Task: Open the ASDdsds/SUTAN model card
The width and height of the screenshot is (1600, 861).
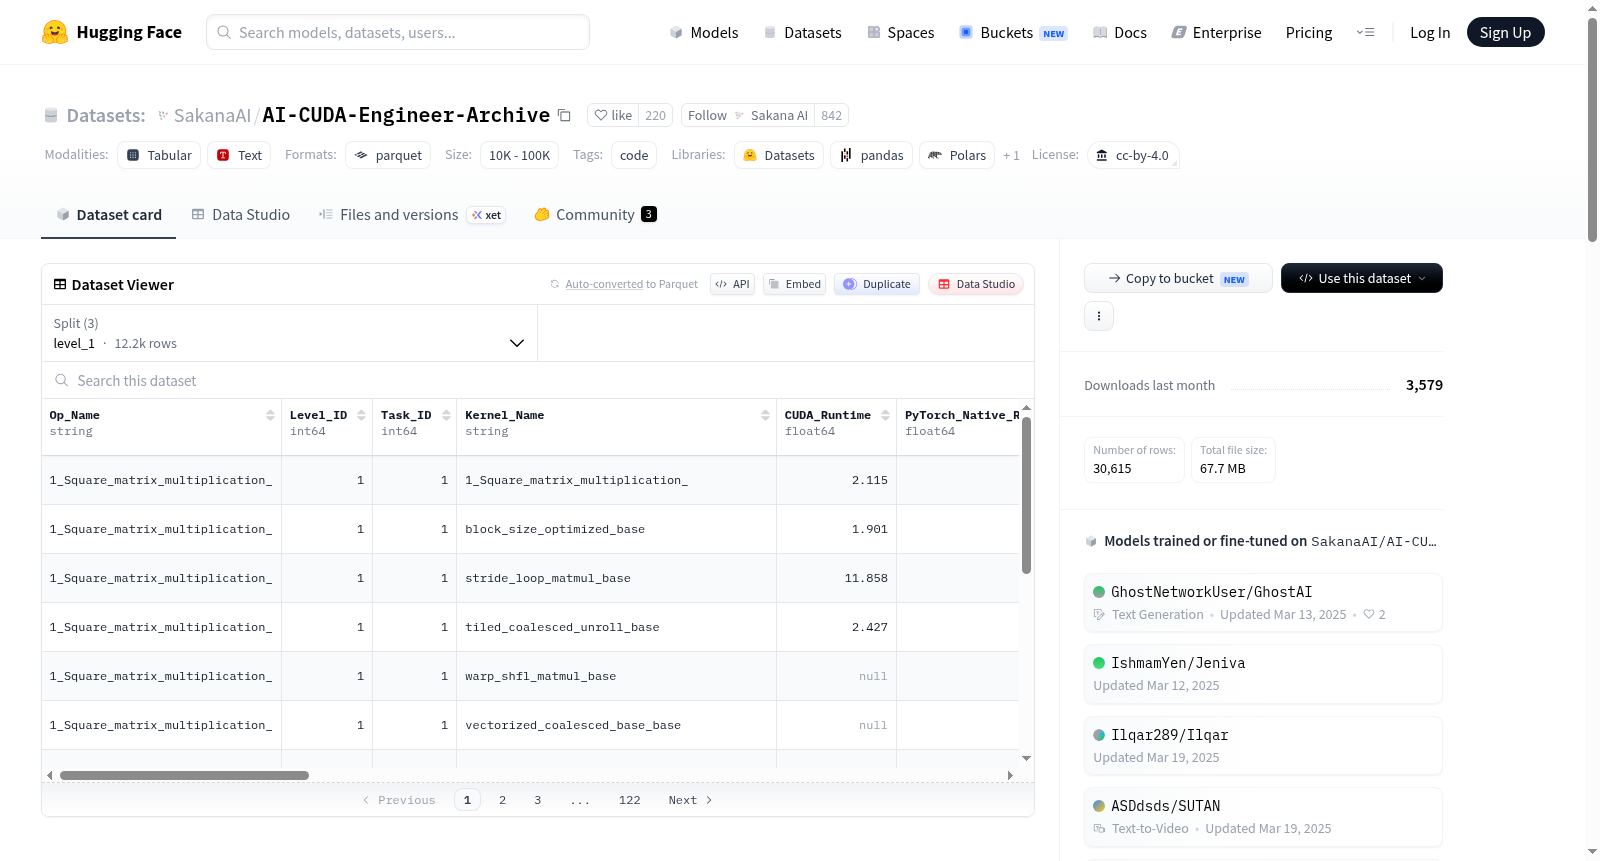Action: point(1263,817)
